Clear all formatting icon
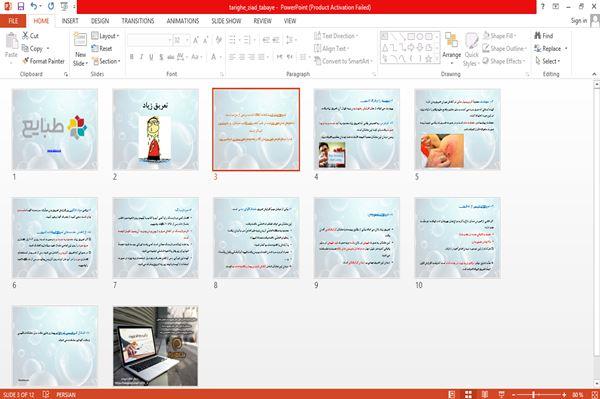 pyautogui.click(x=218, y=40)
